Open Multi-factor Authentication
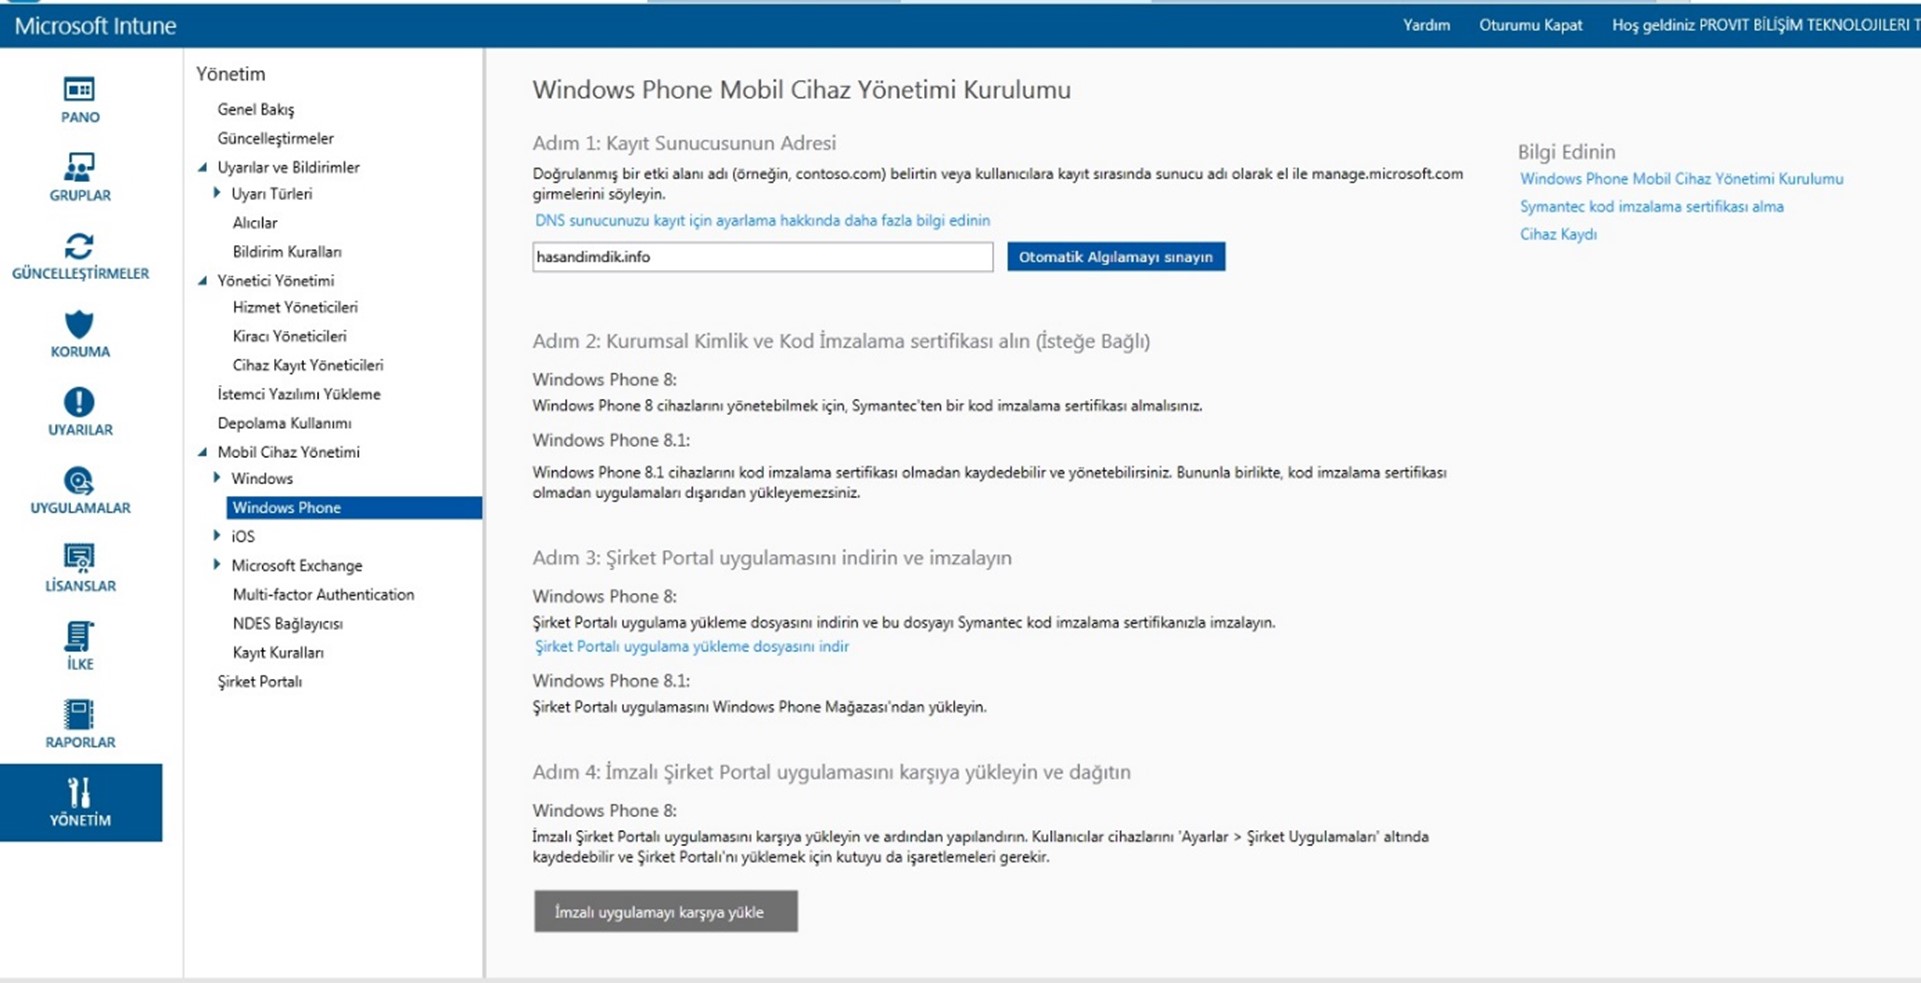Image resolution: width=1921 pixels, height=983 pixels. click(x=323, y=595)
